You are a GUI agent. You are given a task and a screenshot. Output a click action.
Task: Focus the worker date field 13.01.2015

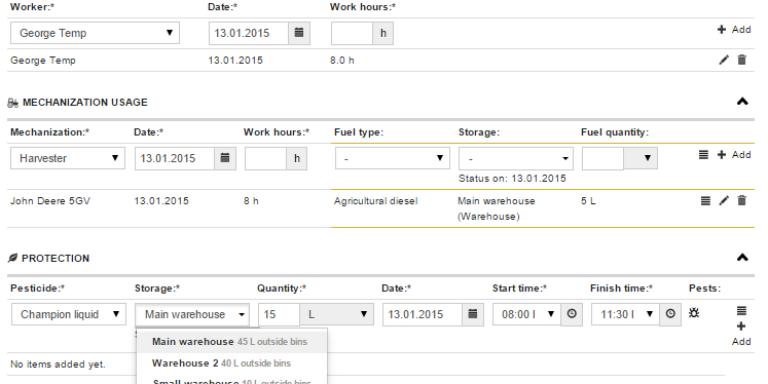249,33
